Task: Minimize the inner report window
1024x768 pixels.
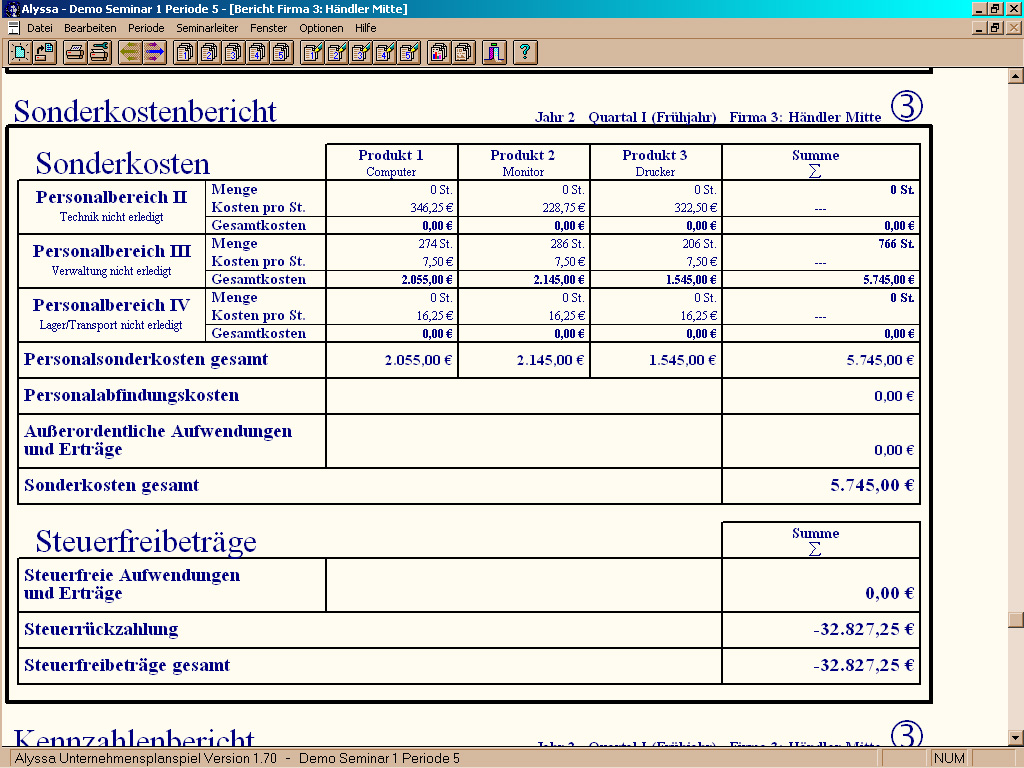Action: [x=980, y=28]
